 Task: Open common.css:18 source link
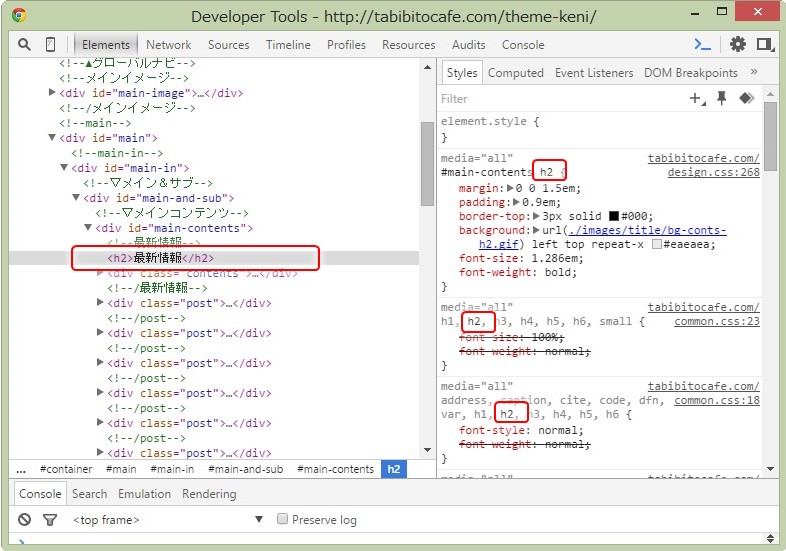[717, 400]
